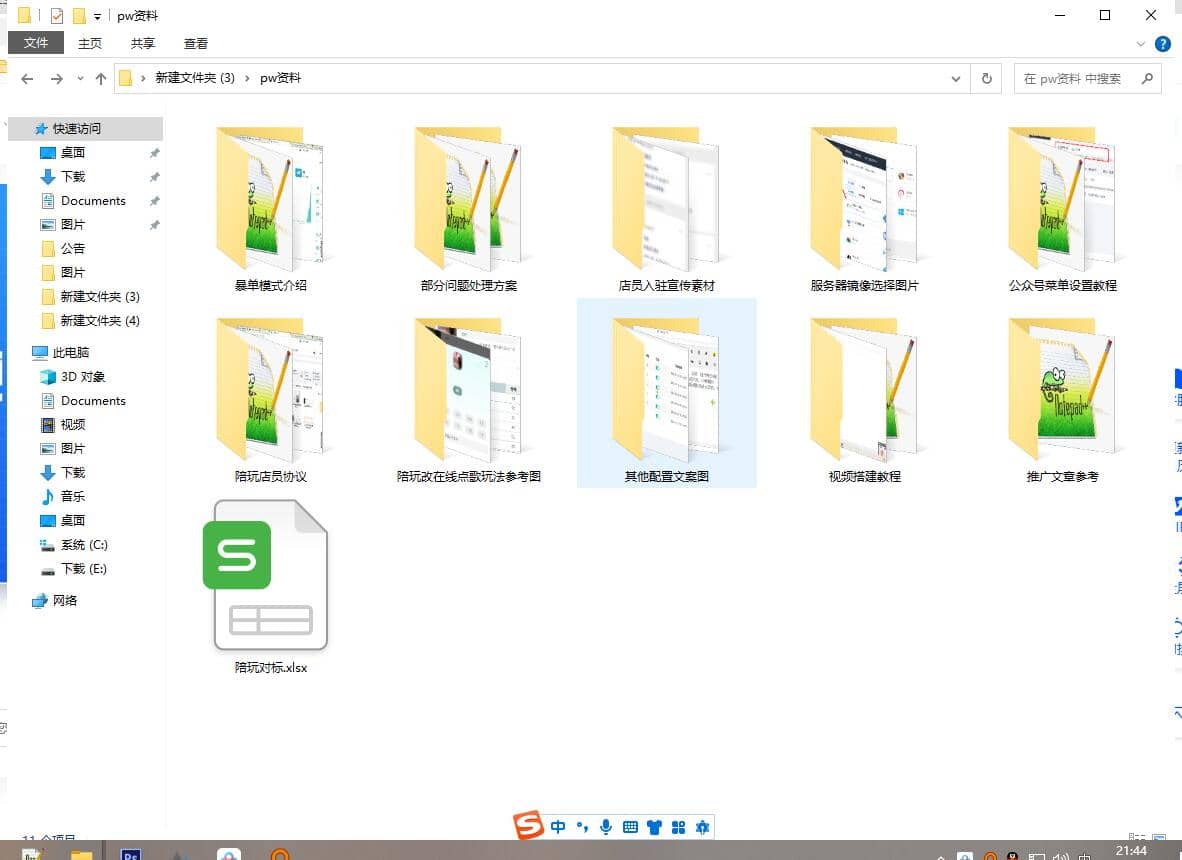Open recent locations dropdown arrow

(x=79, y=79)
